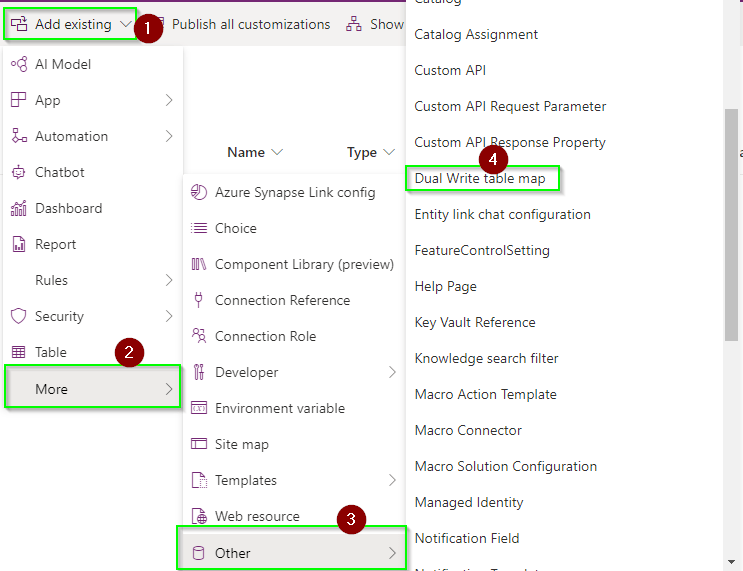Expand the Security submenu chevron
This screenshot has height=571, width=743.
(x=169, y=316)
